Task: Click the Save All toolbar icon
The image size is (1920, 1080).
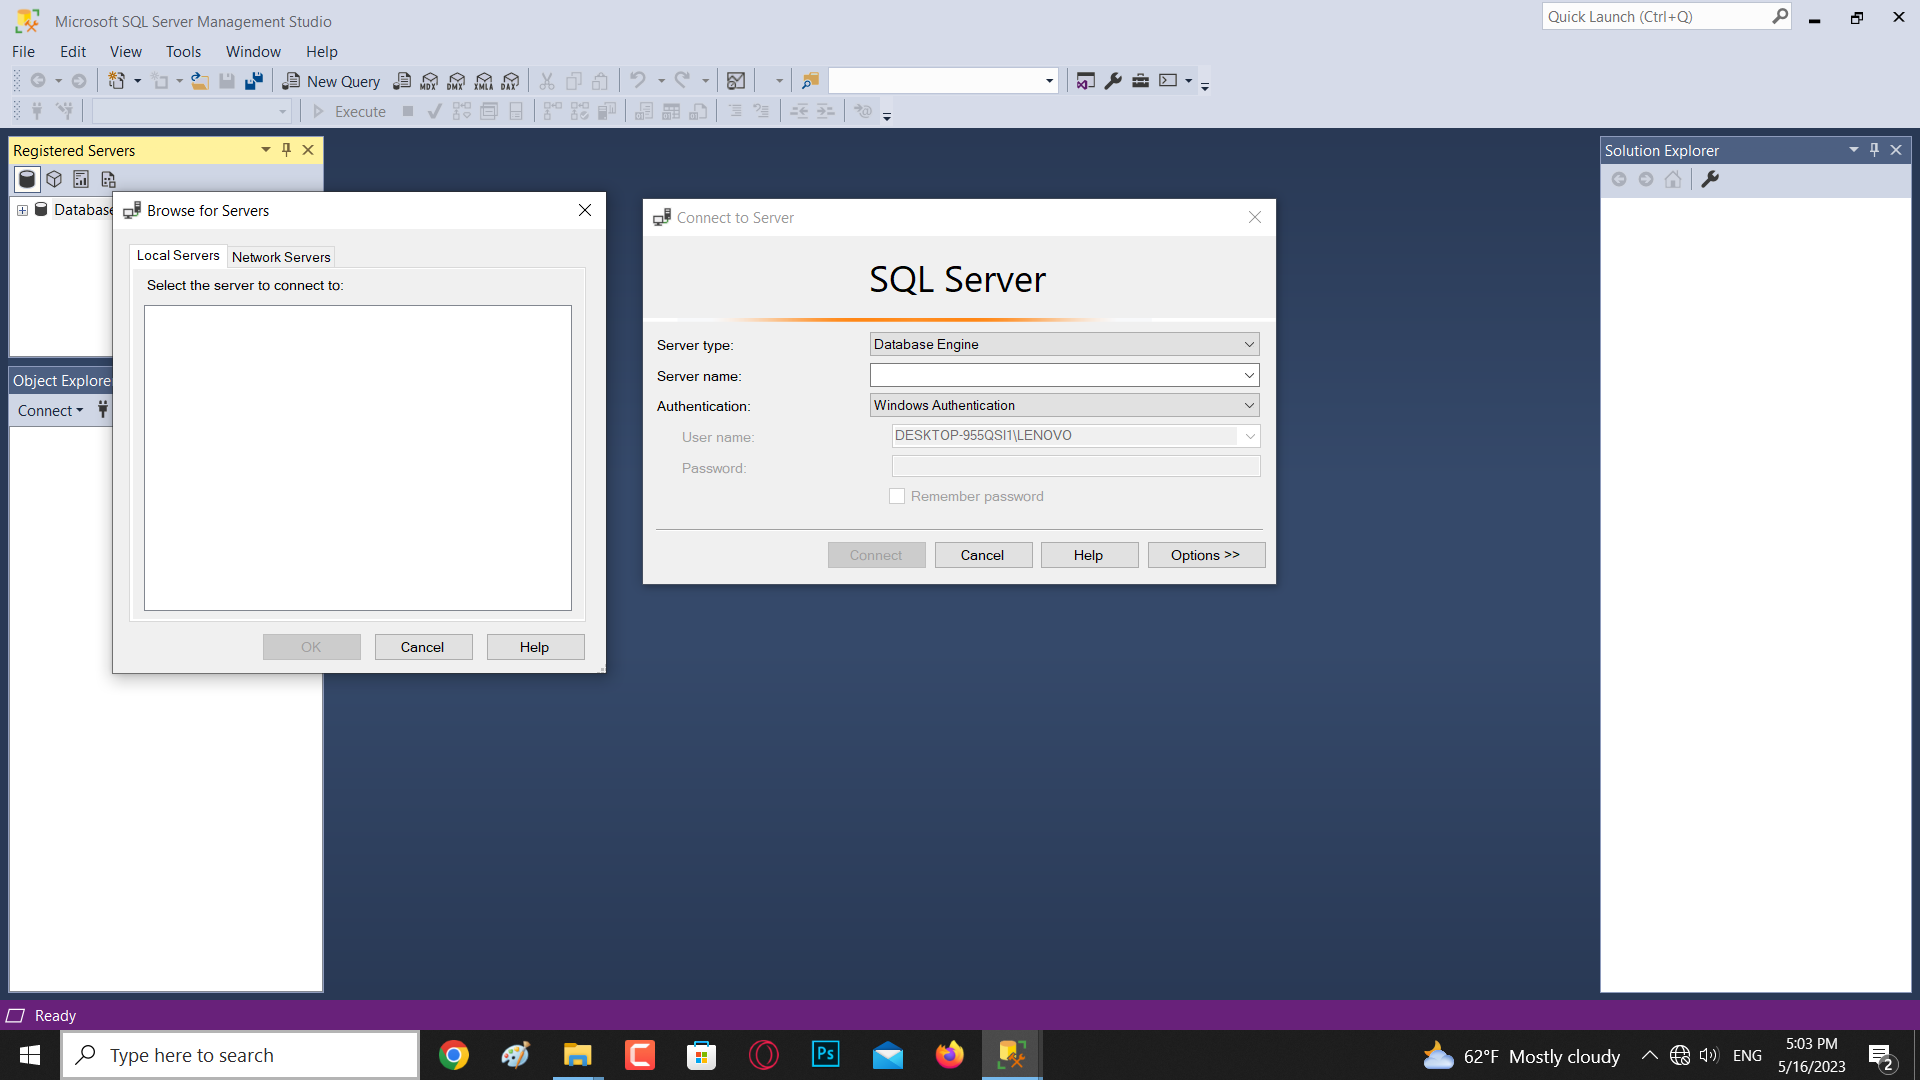Action: (x=254, y=81)
